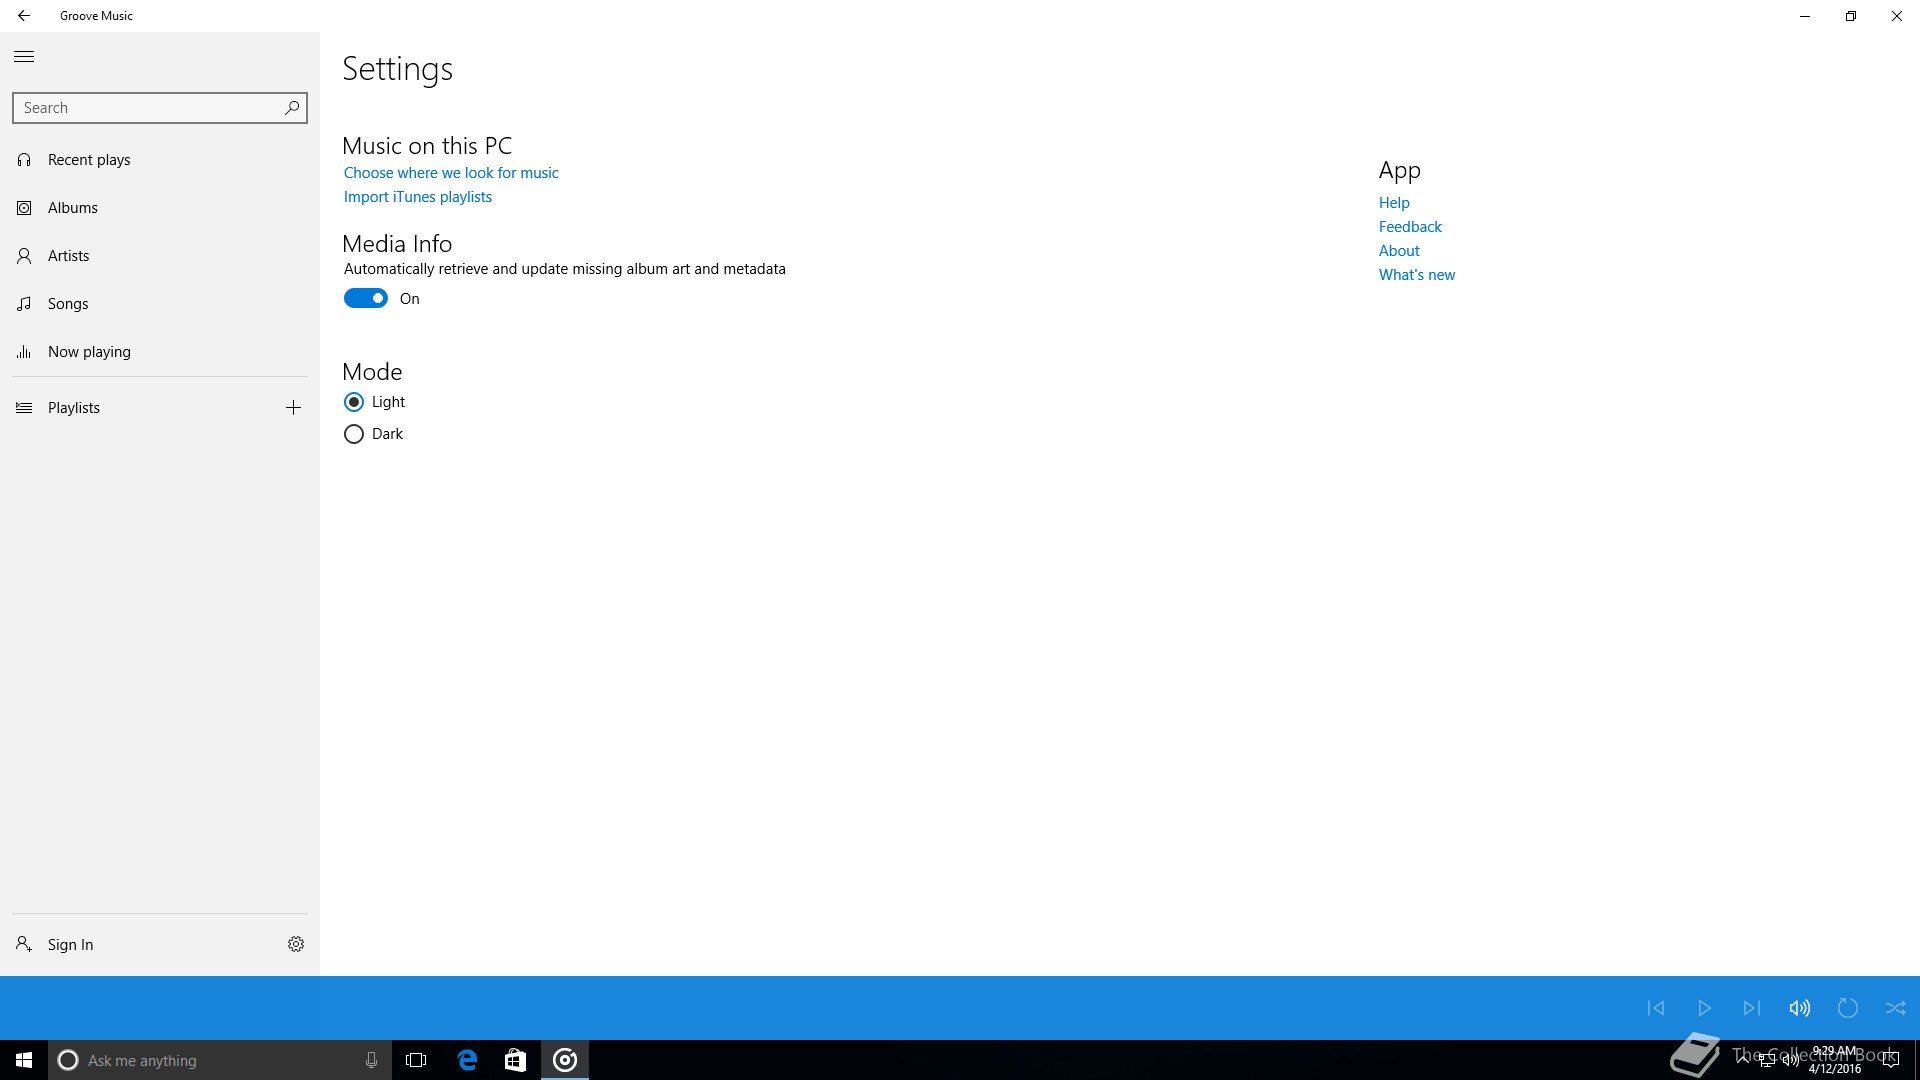Click Cortana Ask me anything box
Image resolution: width=1920 pixels, height=1080 pixels.
click(220, 1060)
